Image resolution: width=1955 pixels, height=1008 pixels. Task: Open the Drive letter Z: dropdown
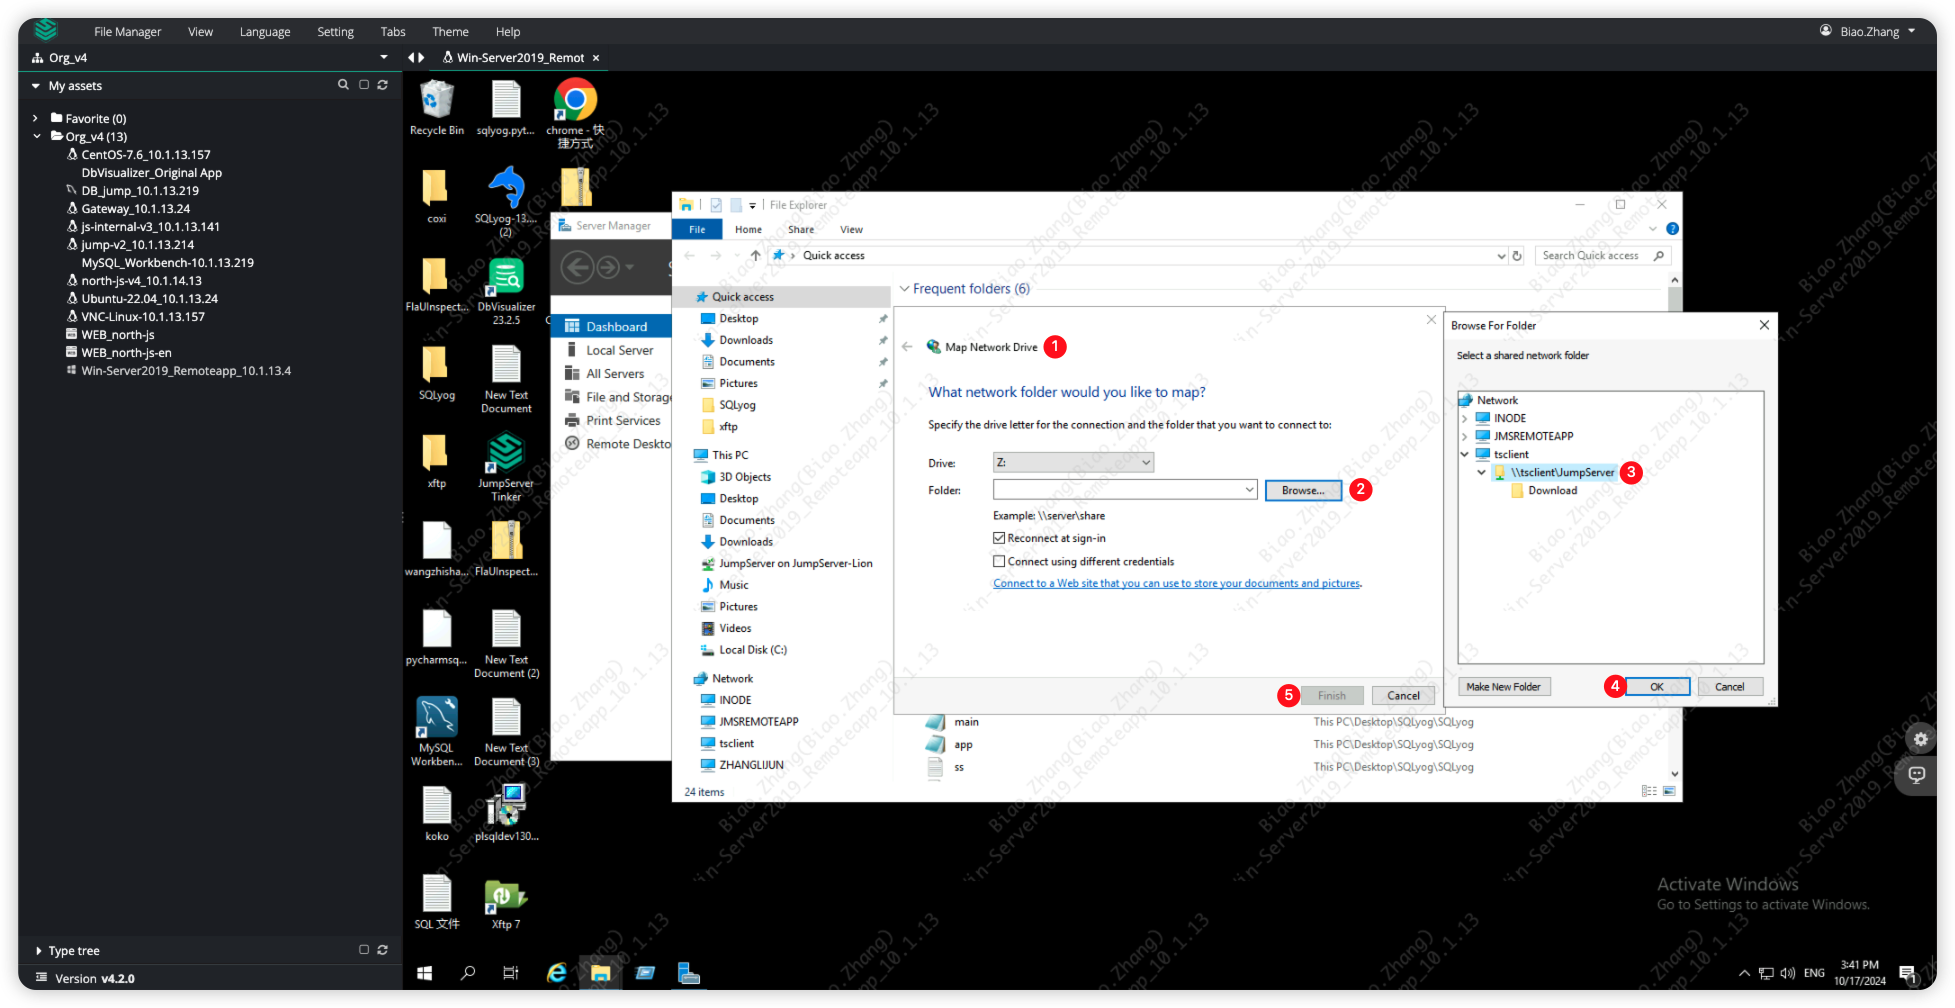click(x=1073, y=462)
